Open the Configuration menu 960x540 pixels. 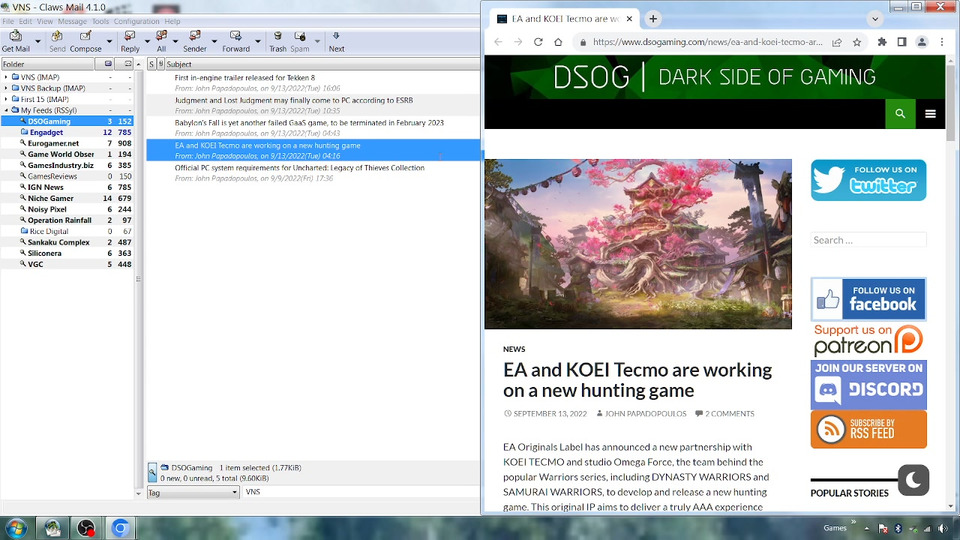tap(136, 21)
